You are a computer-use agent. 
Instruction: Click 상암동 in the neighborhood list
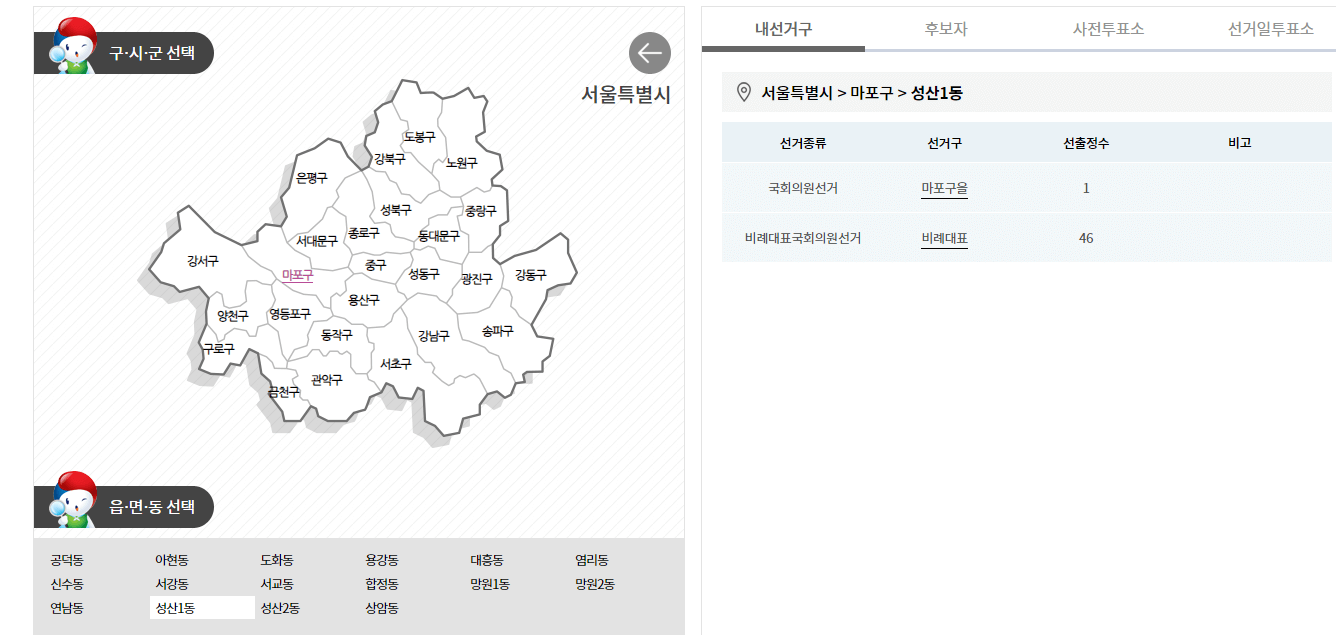pos(384,607)
